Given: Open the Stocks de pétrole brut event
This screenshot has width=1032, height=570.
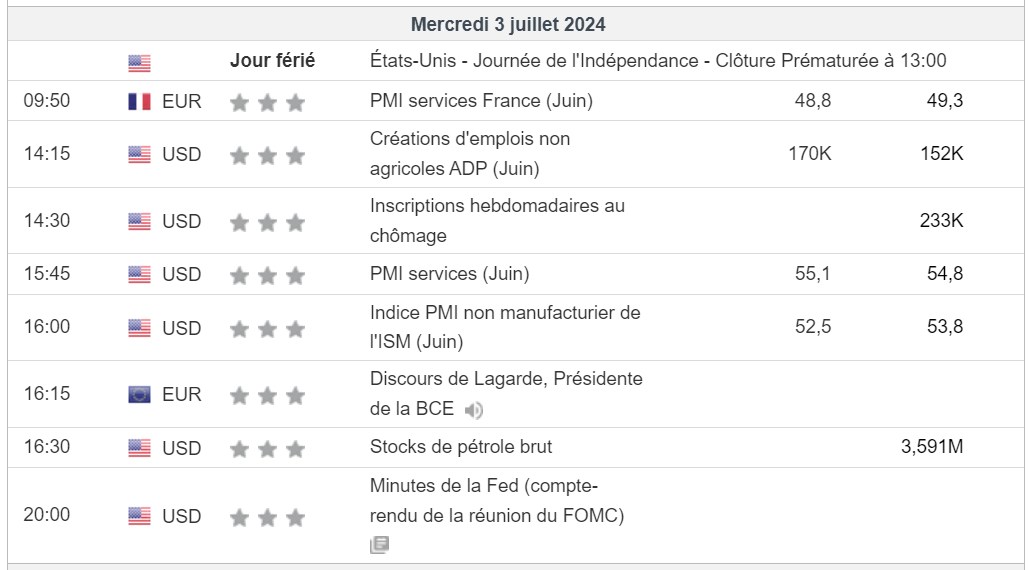Looking at the screenshot, I should click(461, 447).
